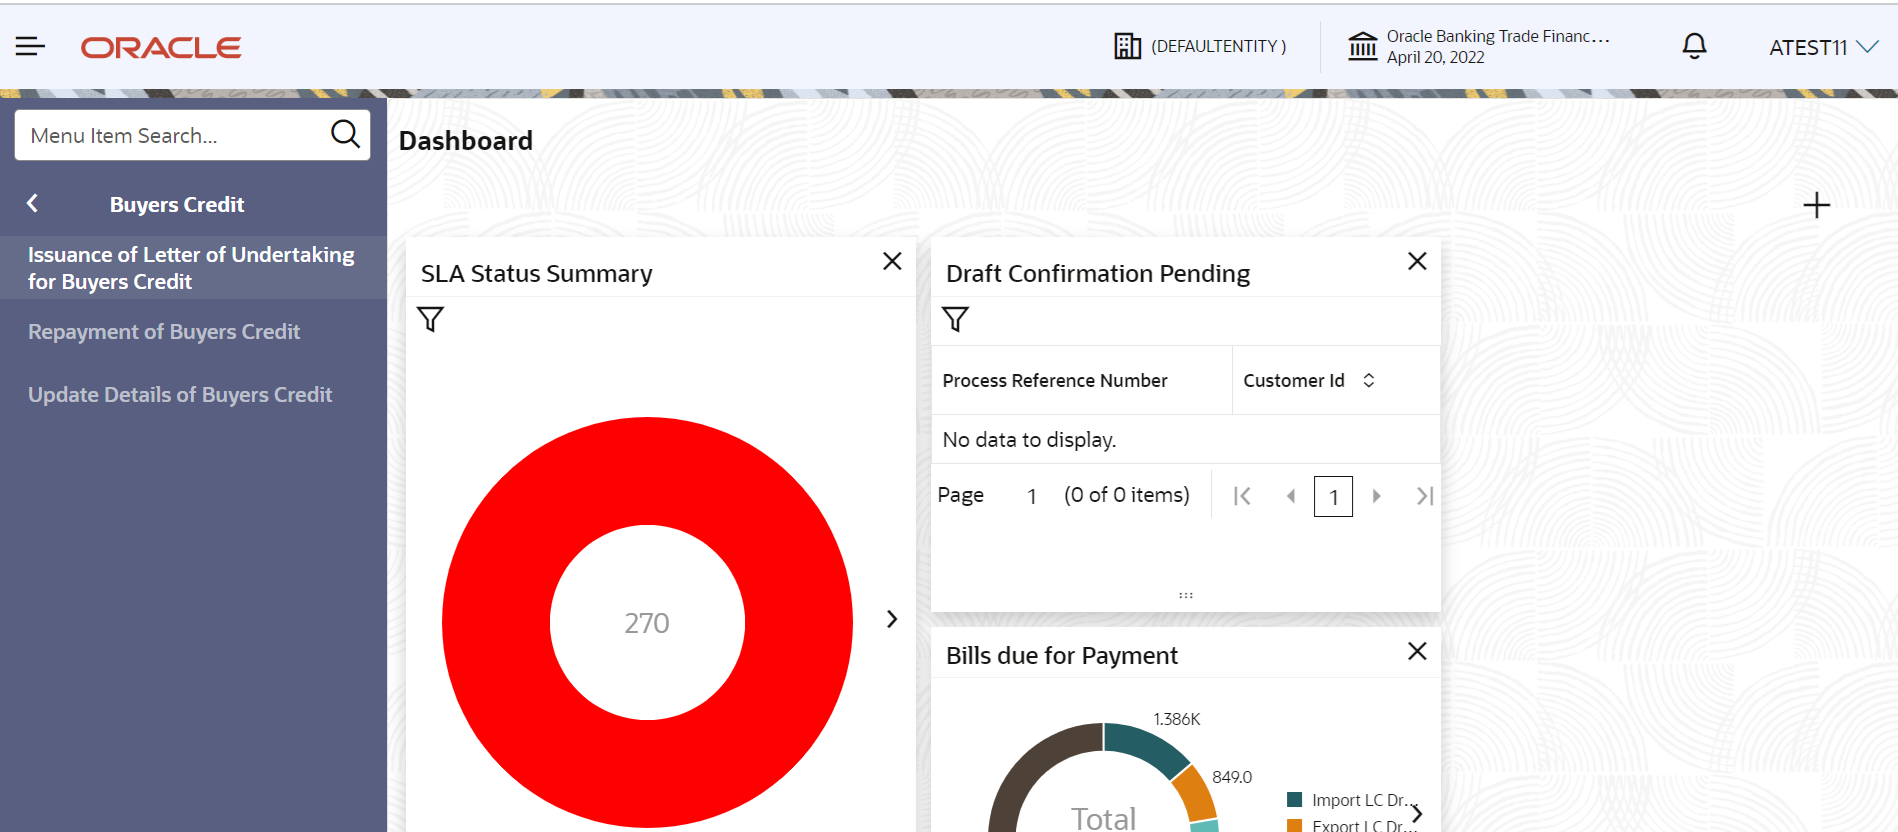Open filter in Draft Confirmation Pending
This screenshot has height=832, width=1898.
coord(956,320)
